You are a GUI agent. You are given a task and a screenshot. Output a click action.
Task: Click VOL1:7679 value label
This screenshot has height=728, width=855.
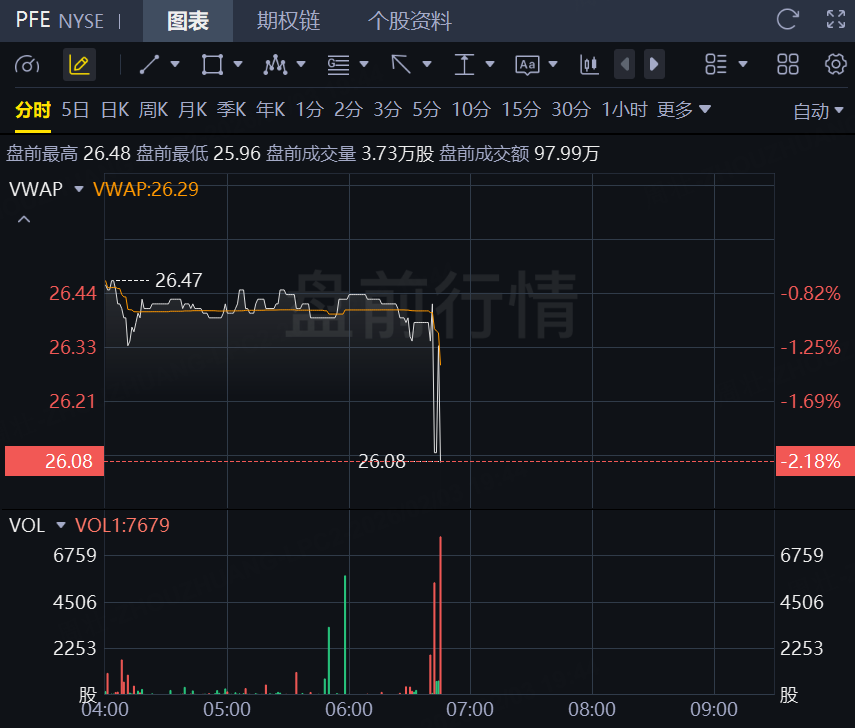click(122, 525)
